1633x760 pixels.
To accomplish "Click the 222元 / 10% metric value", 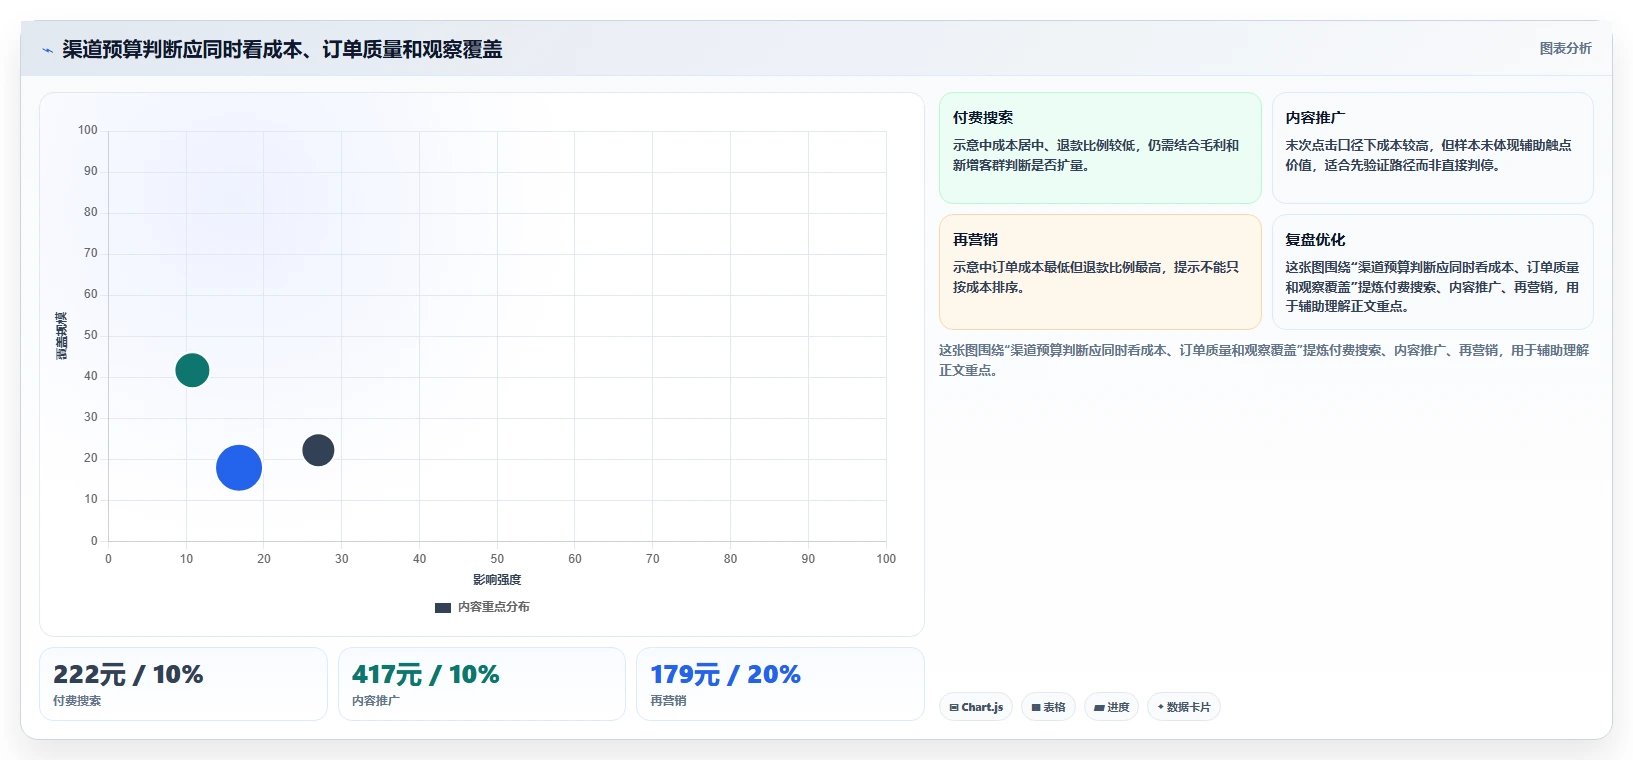I will (x=128, y=675).
